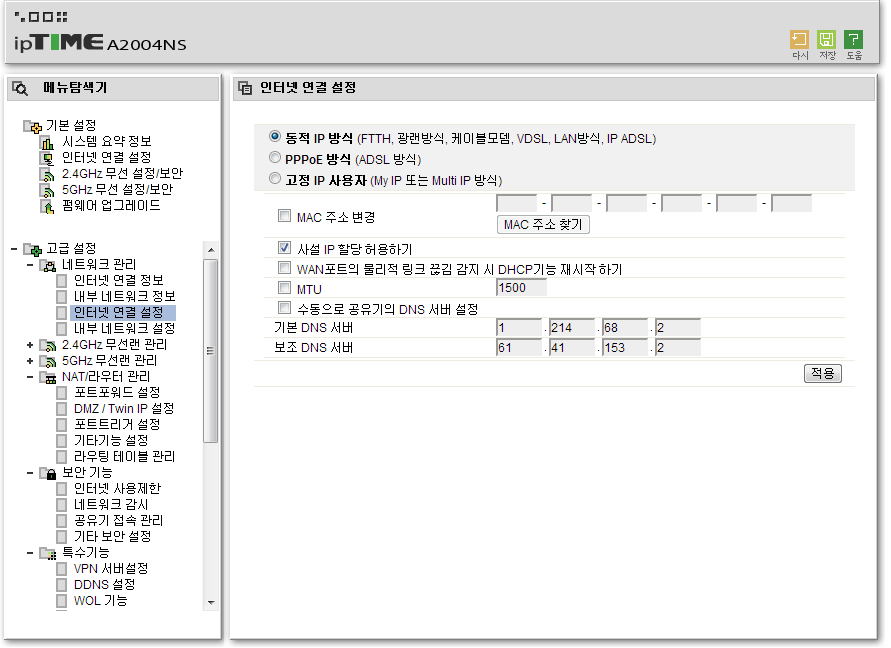The image size is (891, 648).
Task: Open VPN 서버설정 link
Action: click(x=111, y=568)
